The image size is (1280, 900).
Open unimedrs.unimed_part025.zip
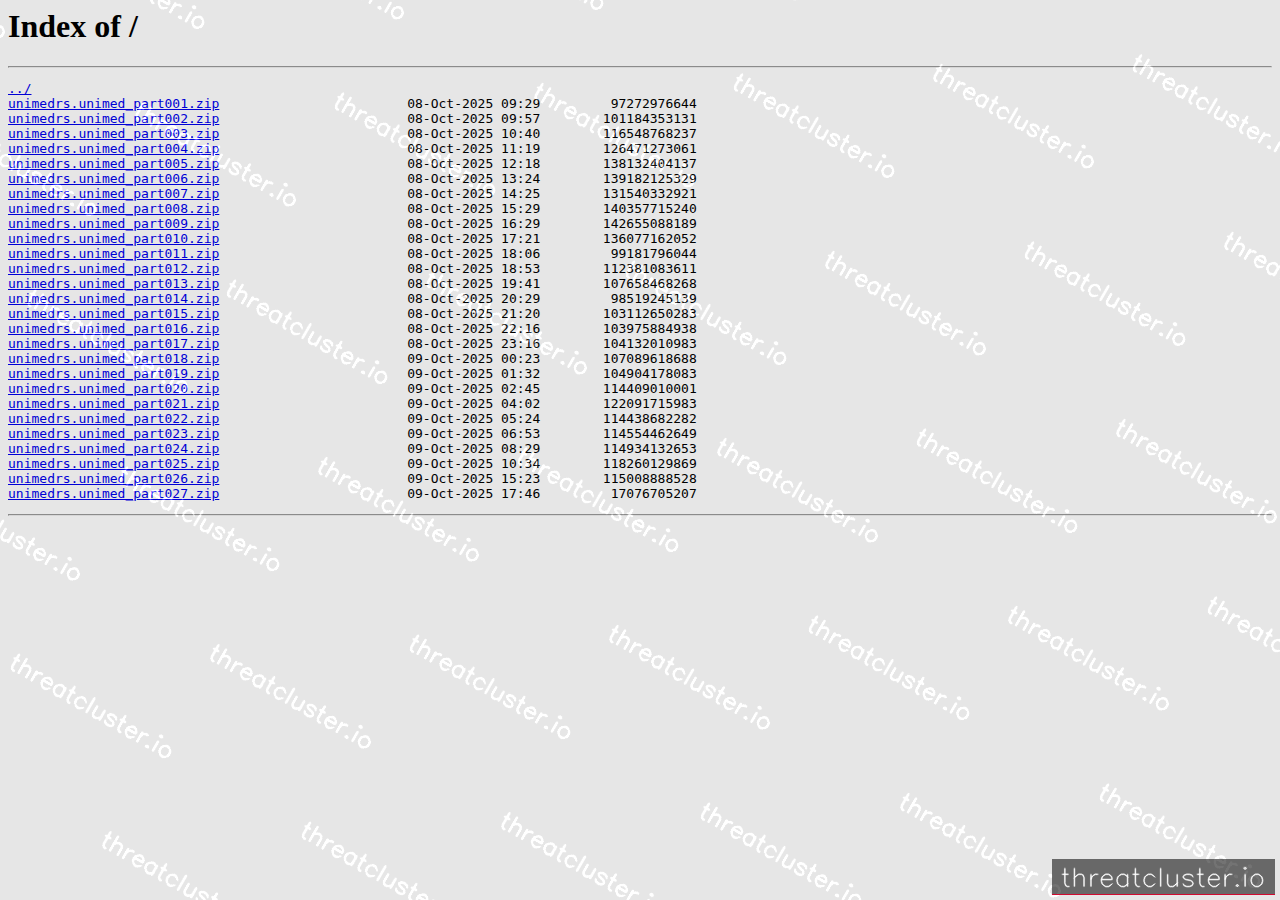114,464
